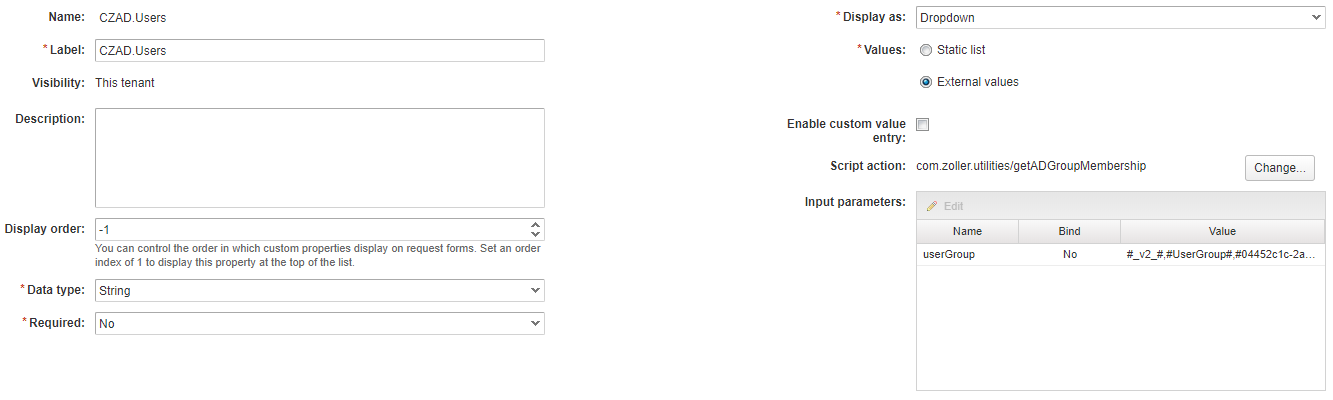This screenshot has width=1333, height=400.
Task: Click the Display order number field
Action: pyautogui.click(x=310, y=230)
